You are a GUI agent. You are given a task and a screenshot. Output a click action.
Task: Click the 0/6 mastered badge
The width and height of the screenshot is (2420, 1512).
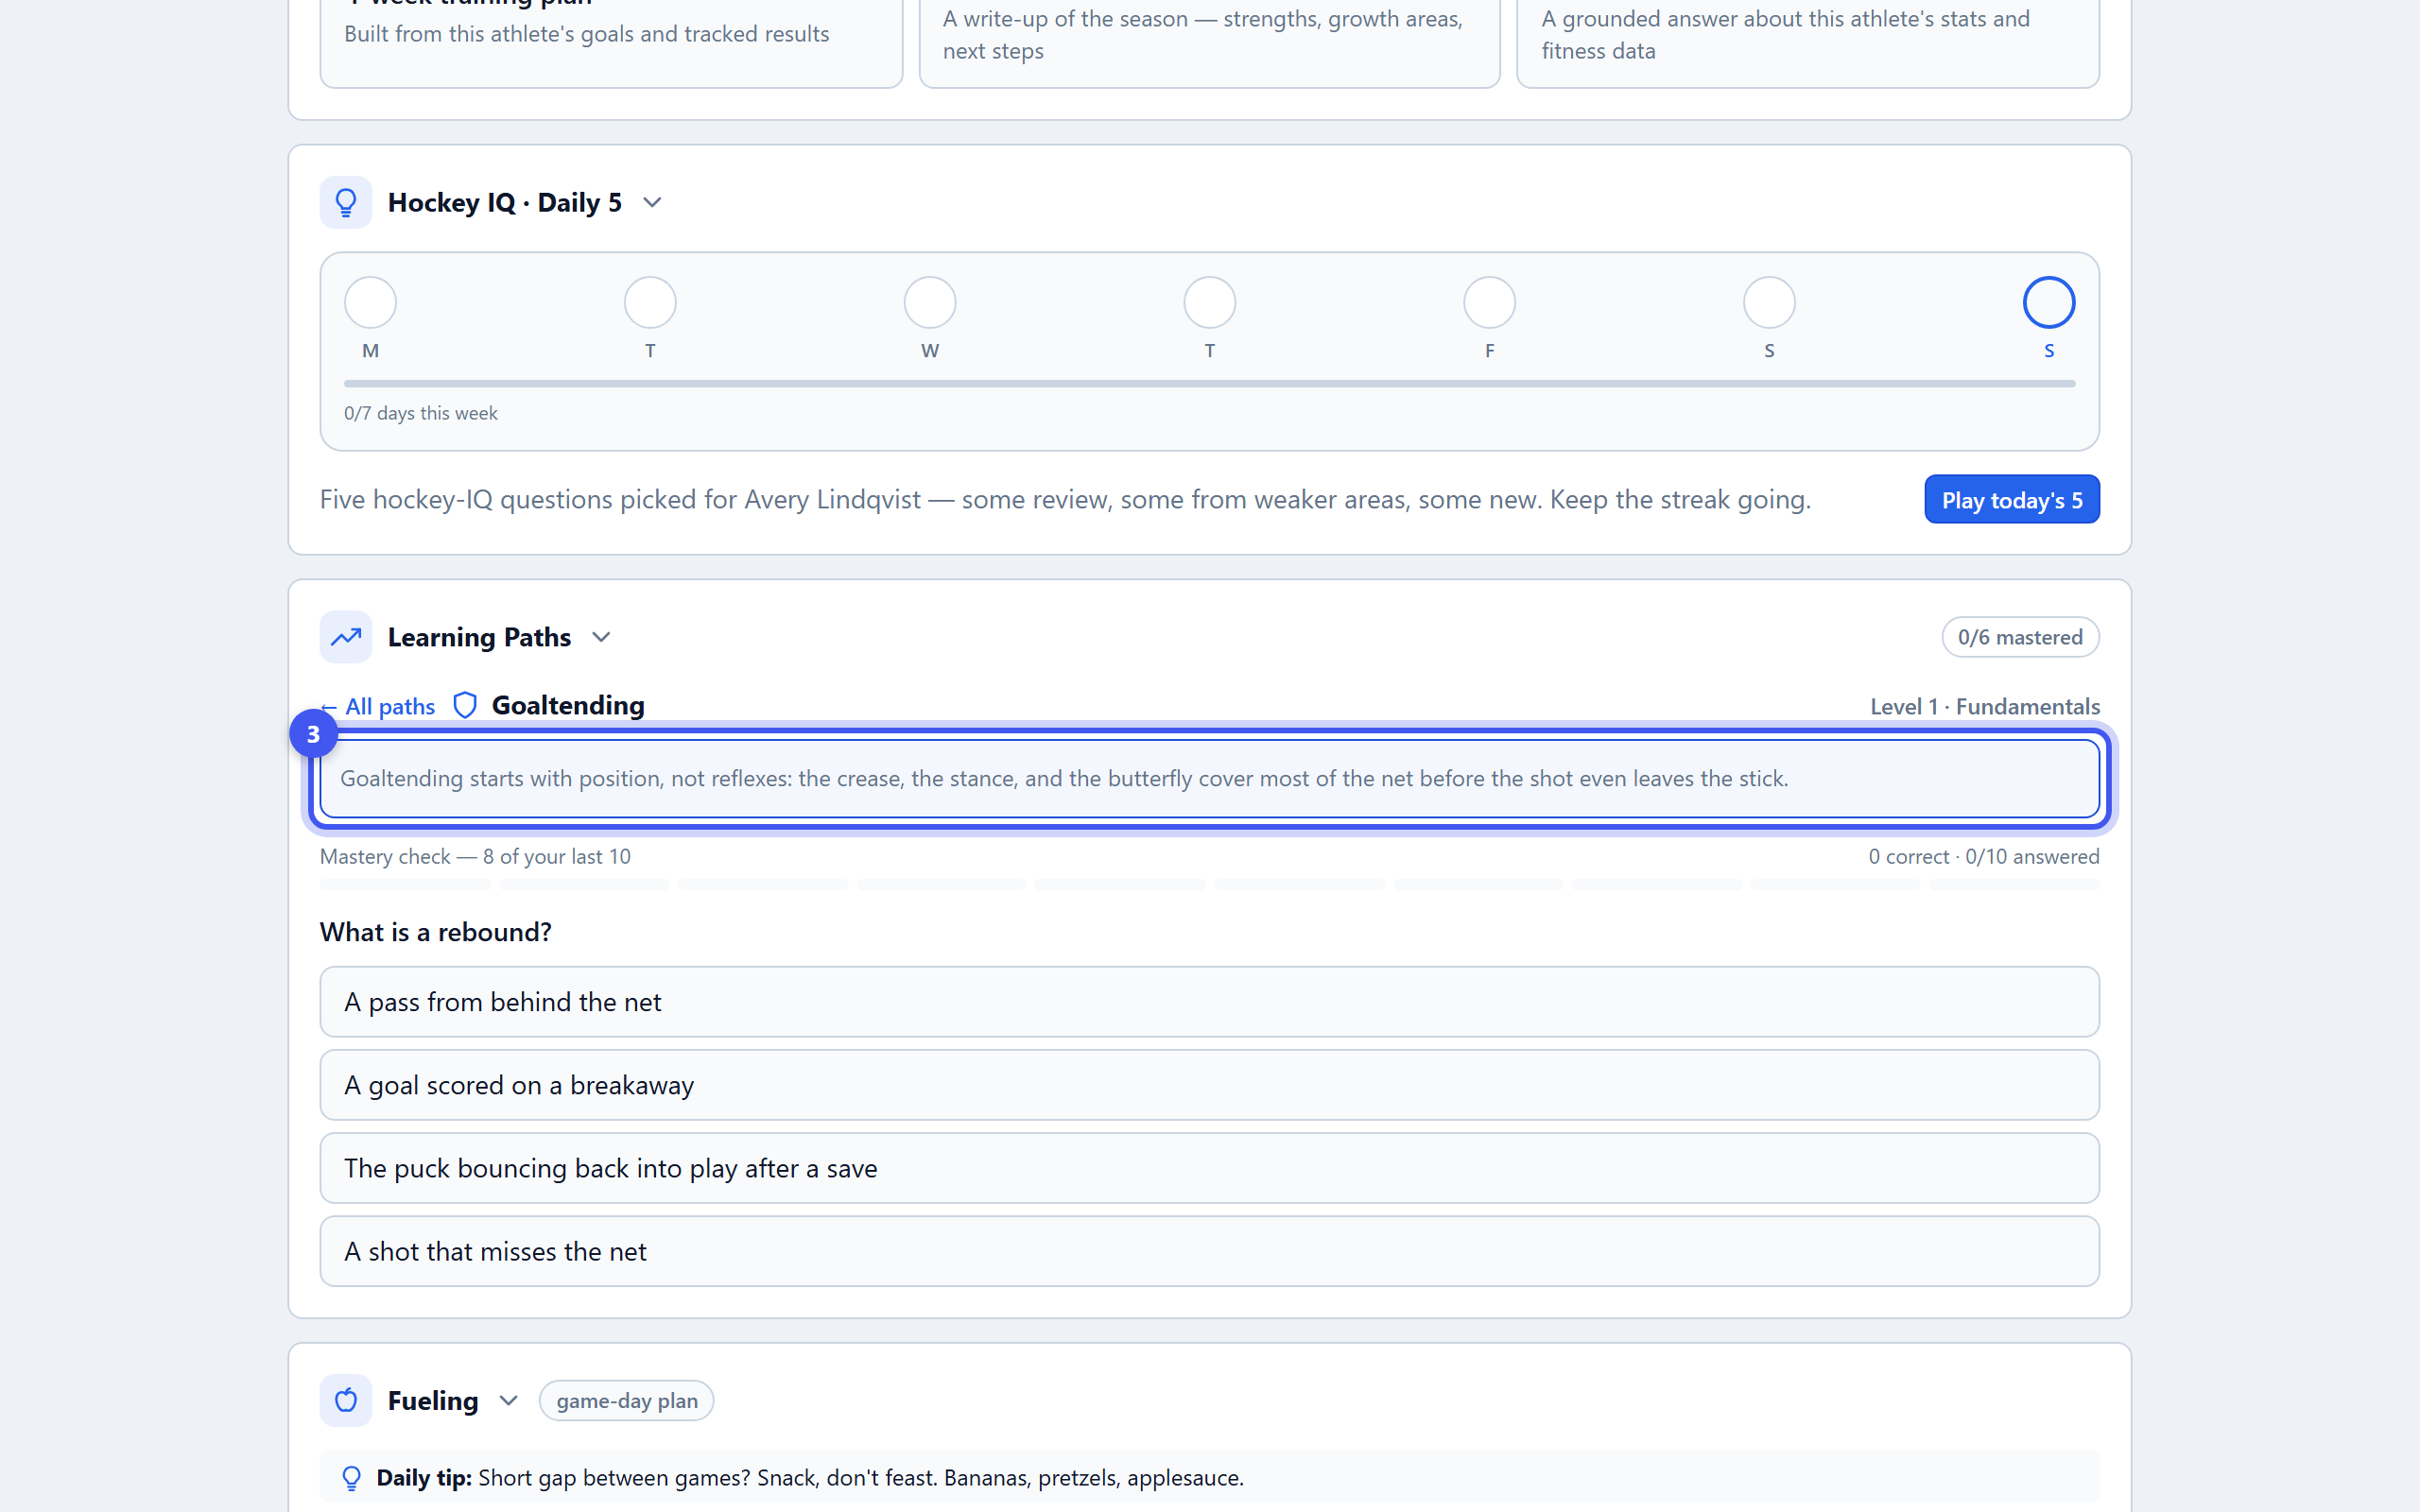pyautogui.click(x=2020, y=637)
